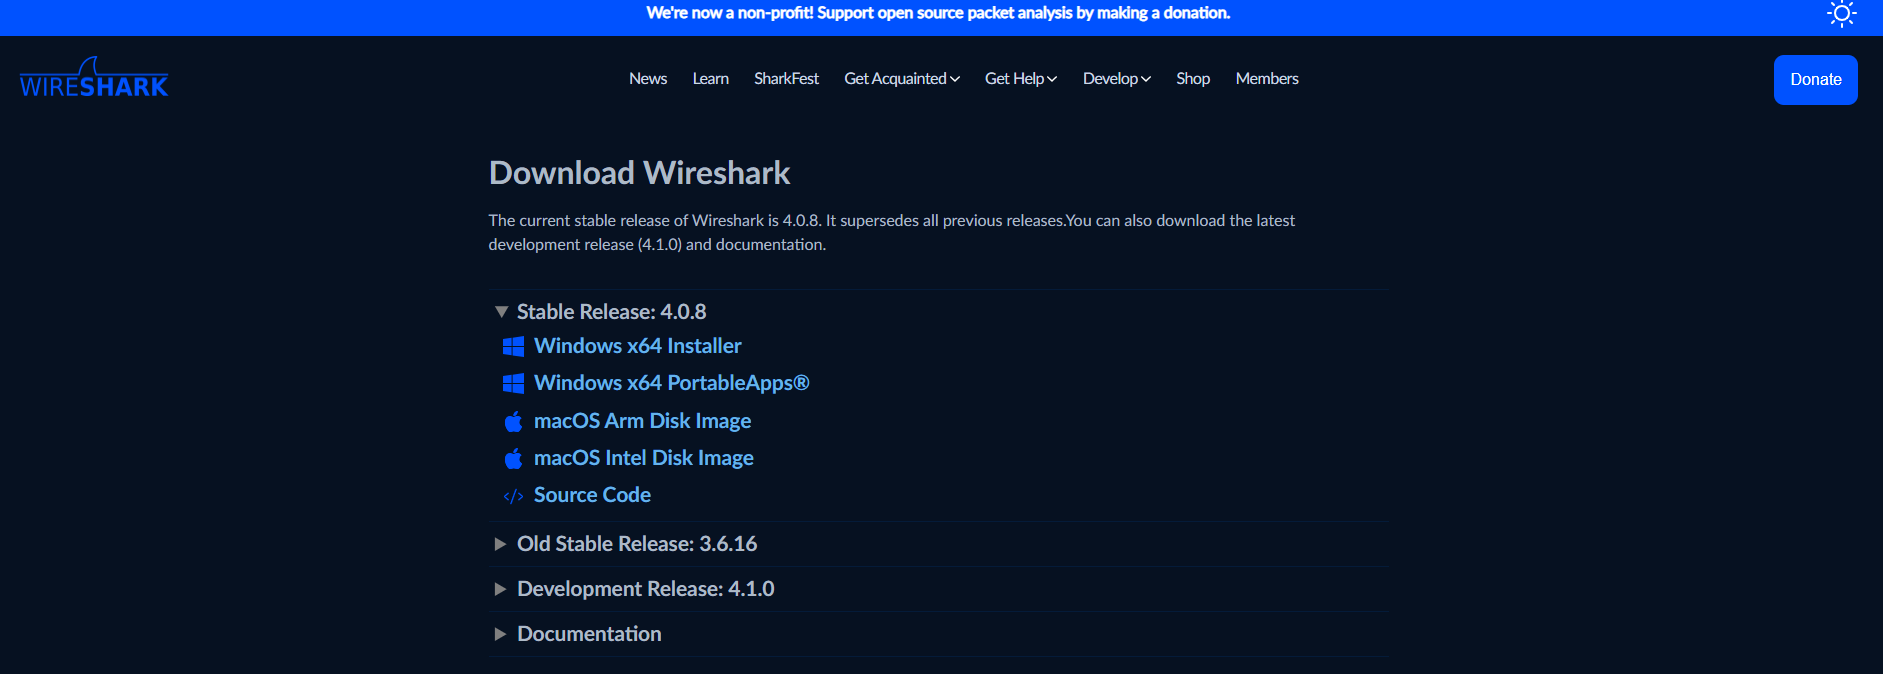The width and height of the screenshot is (1883, 674).
Task: Select the Apple icon for macOS Arm Disk Image
Action: point(513,420)
